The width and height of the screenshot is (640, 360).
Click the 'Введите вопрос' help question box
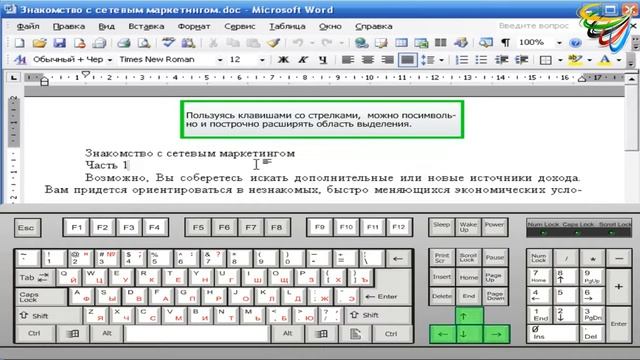pyautogui.click(x=533, y=26)
